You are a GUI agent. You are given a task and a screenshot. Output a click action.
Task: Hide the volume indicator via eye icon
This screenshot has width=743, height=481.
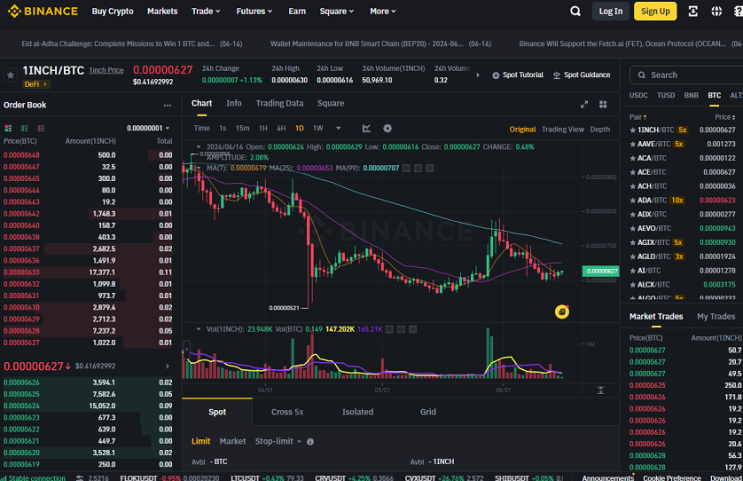390,329
